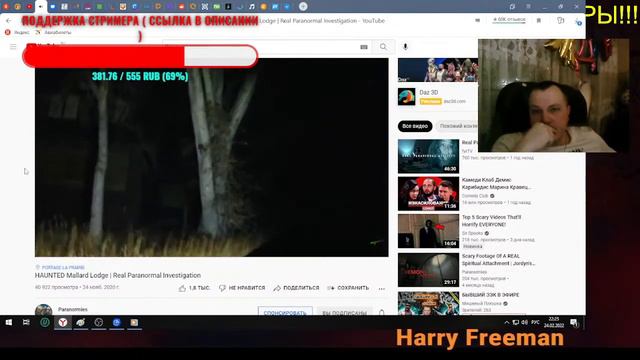The image size is (640, 360).
Task: Open the Авиабилеты bookmark
Action: coord(53,32)
